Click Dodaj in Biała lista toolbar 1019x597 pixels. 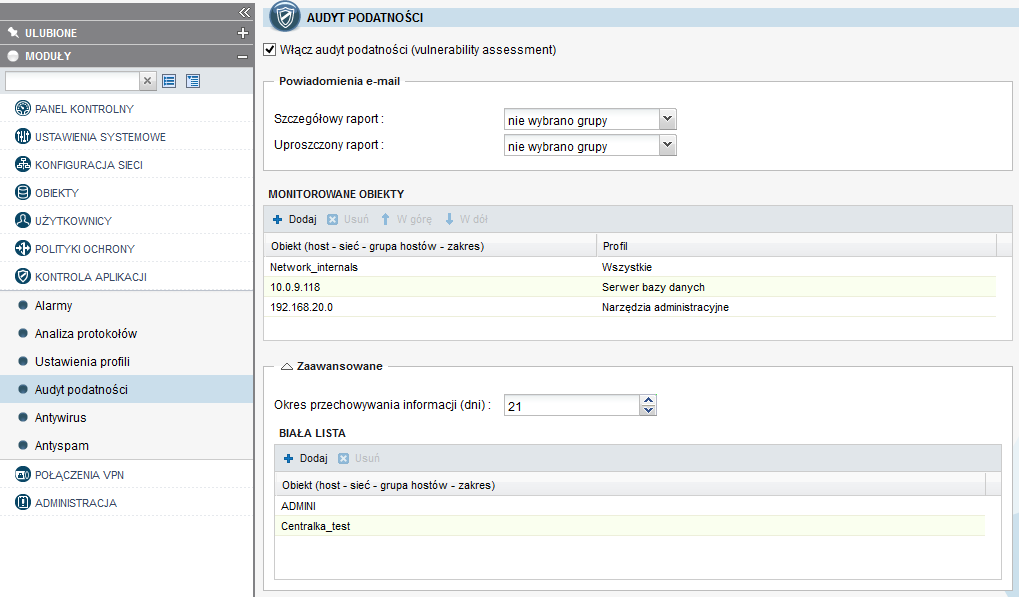(x=305, y=459)
